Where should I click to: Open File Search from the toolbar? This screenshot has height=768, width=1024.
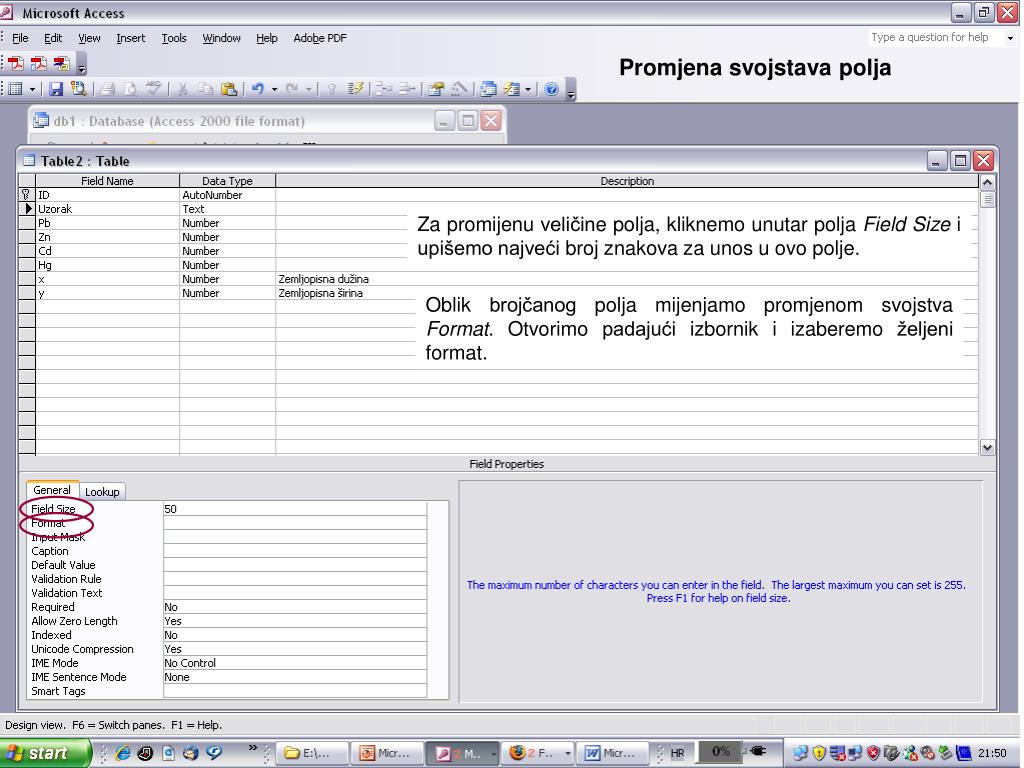click(x=78, y=89)
